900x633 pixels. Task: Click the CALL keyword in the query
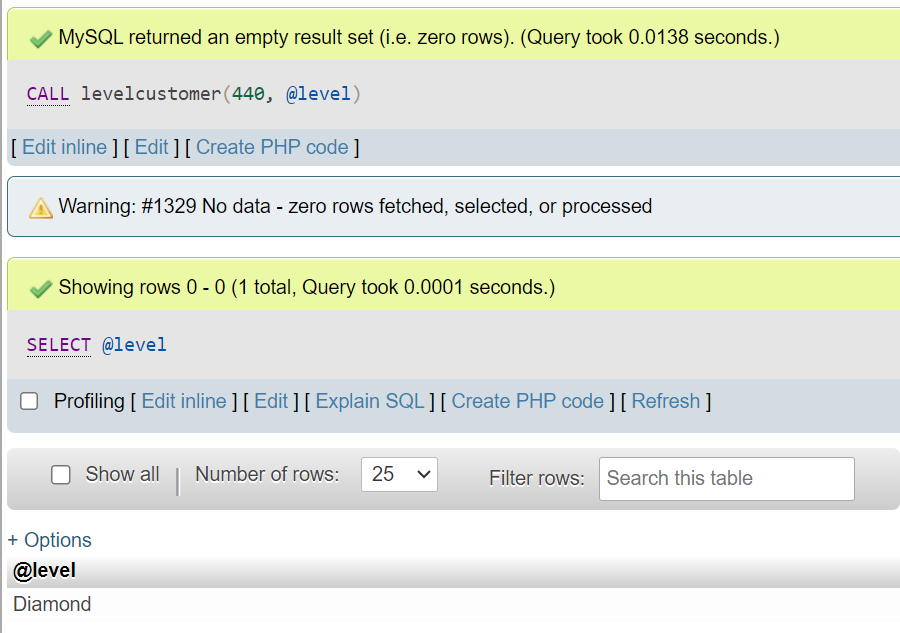[x=48, y=94]
